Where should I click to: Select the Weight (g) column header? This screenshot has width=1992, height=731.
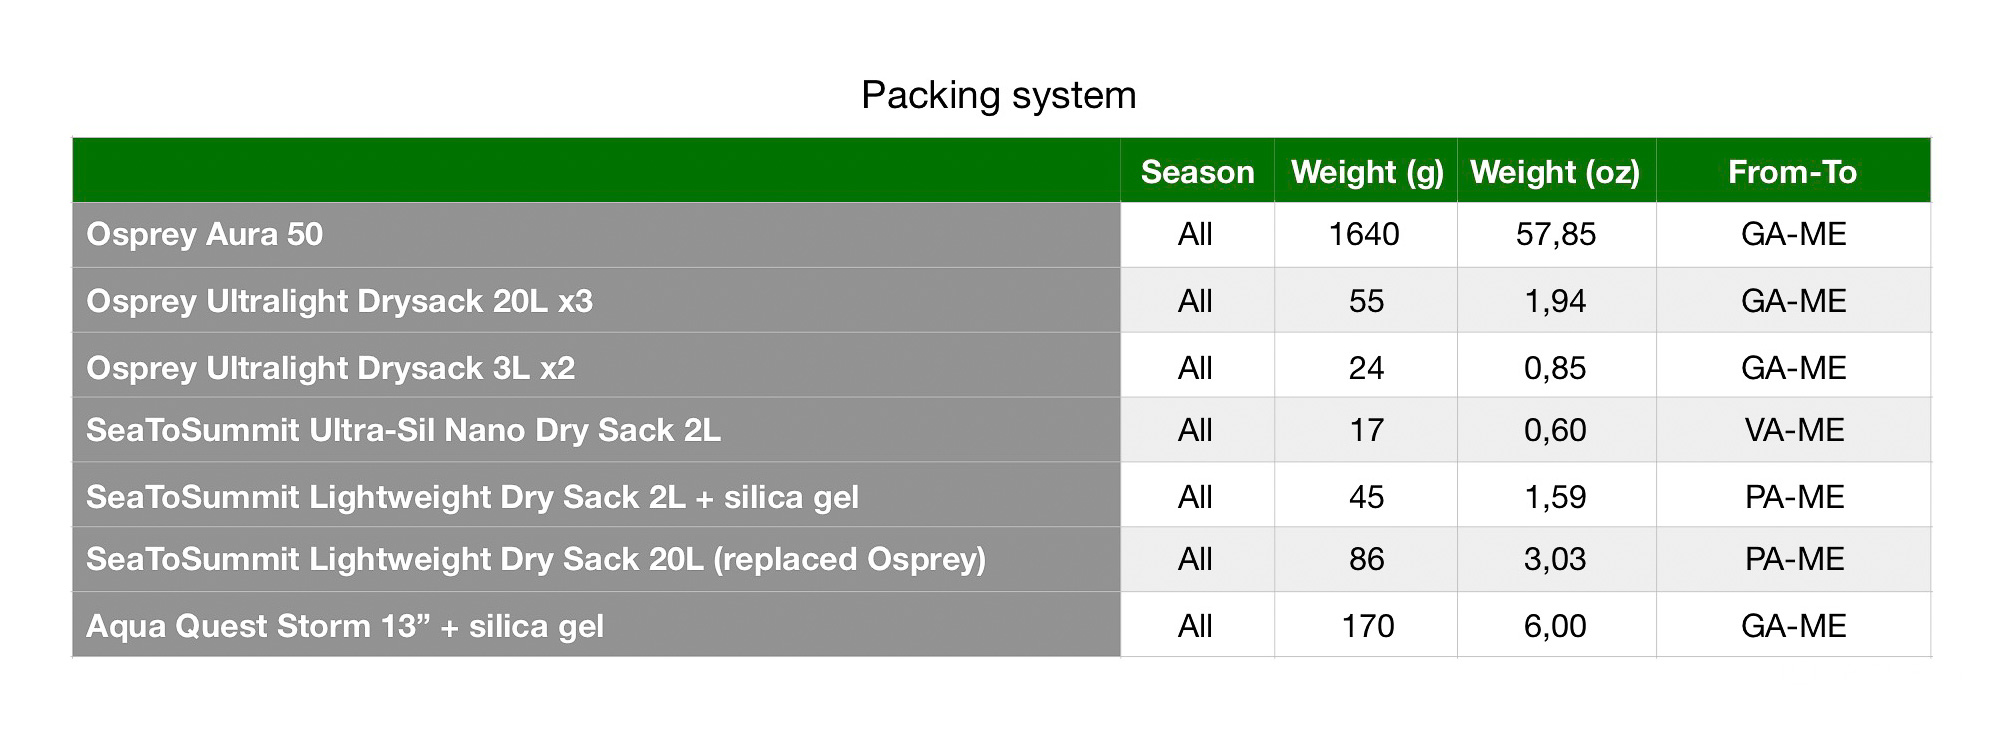click(x=1366, y=171)
